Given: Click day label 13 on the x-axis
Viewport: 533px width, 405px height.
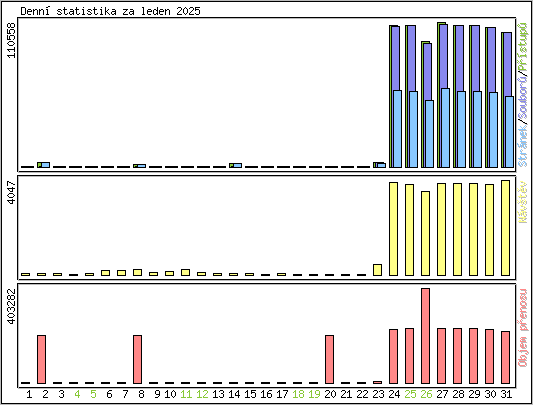Looking at the screenshot, I should [x=218, y=394].
